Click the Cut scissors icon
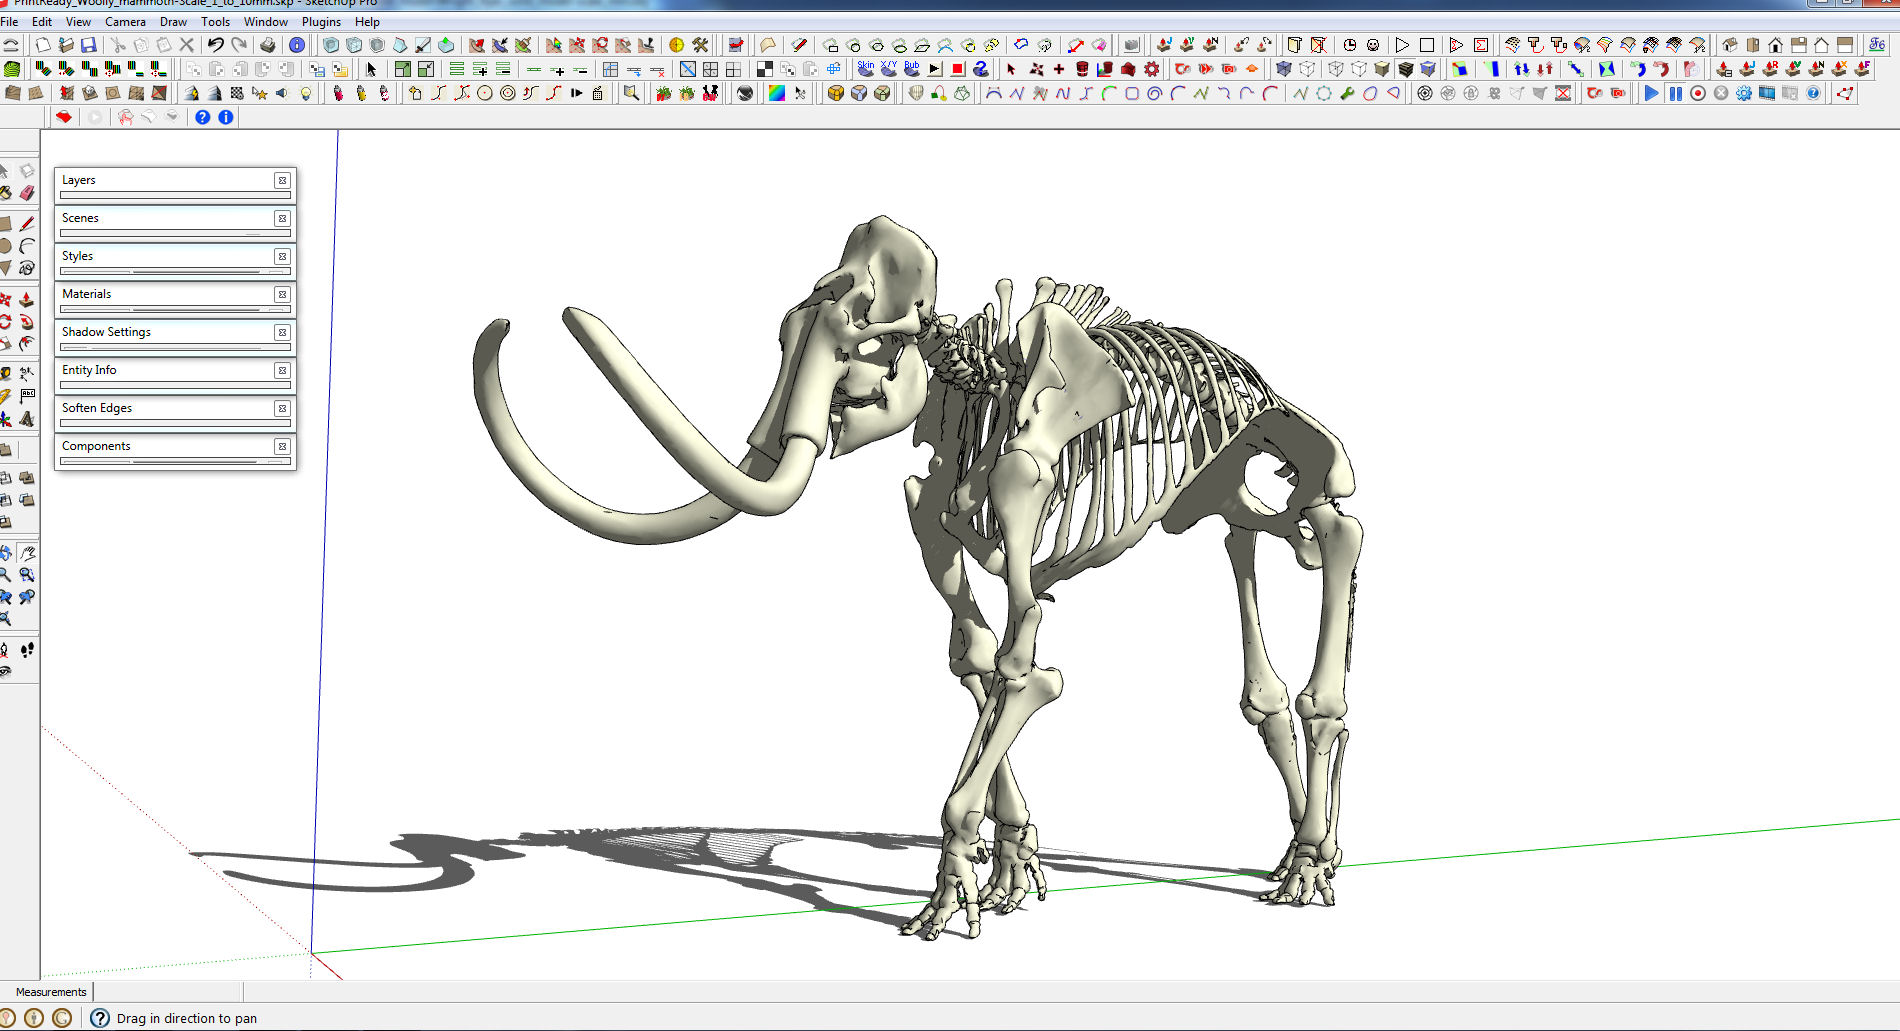 (x=118, y=45)
